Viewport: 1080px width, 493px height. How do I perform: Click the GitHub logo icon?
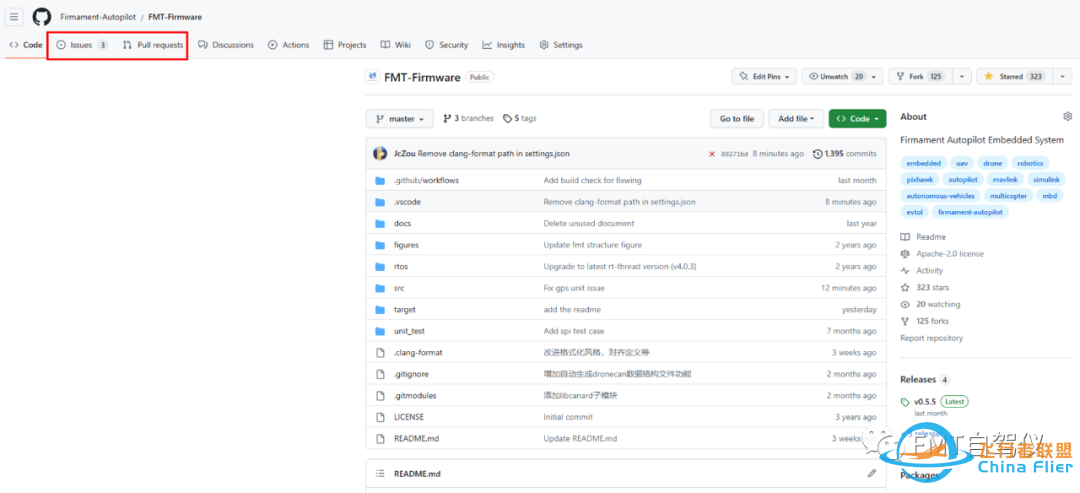(x=41, y=17)
